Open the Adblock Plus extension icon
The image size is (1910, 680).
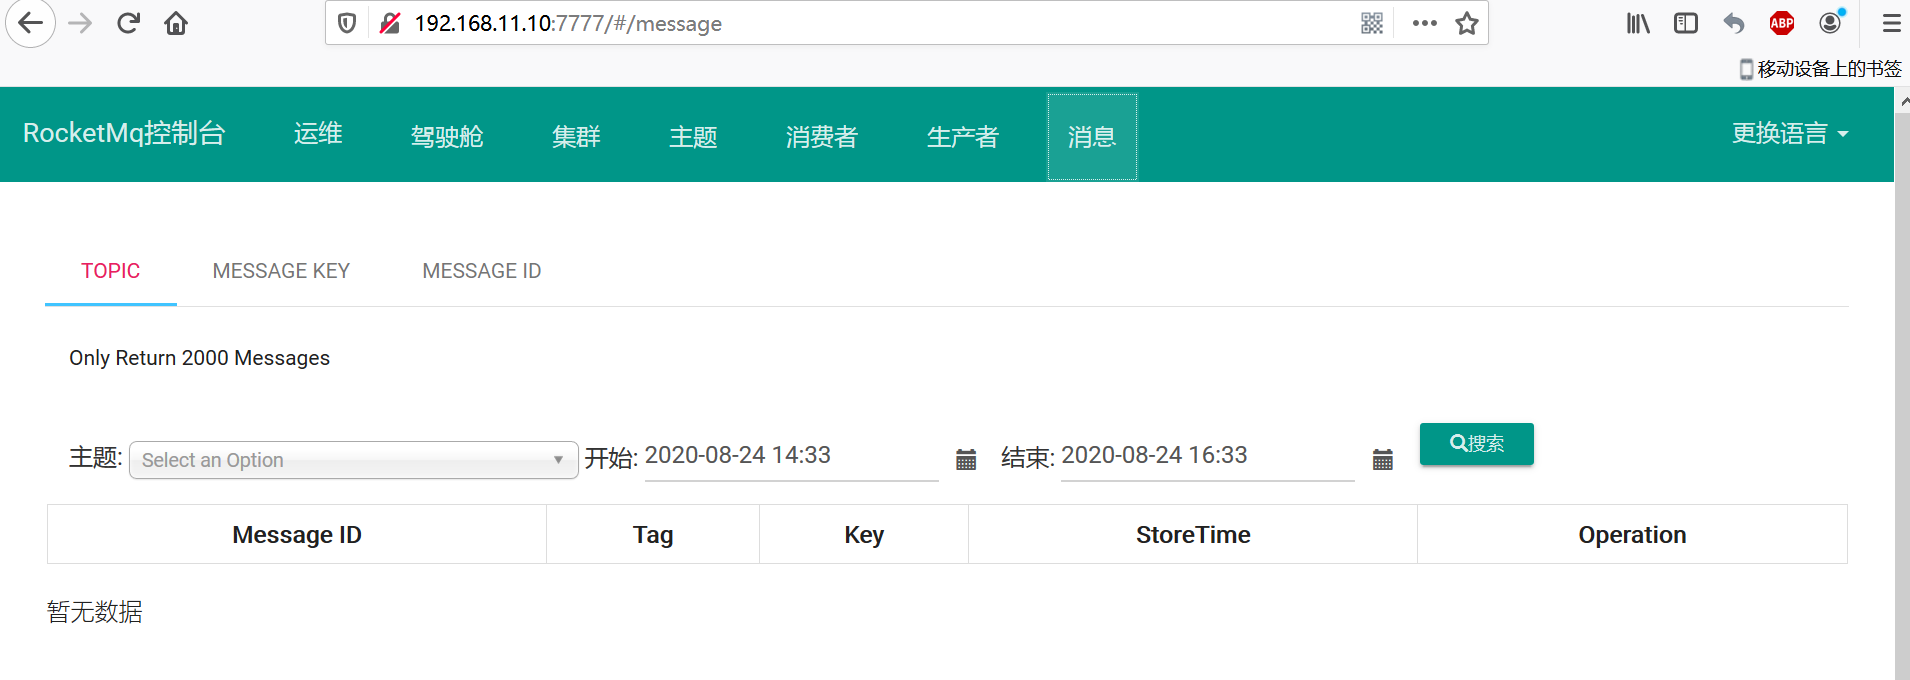point(1782,23)
